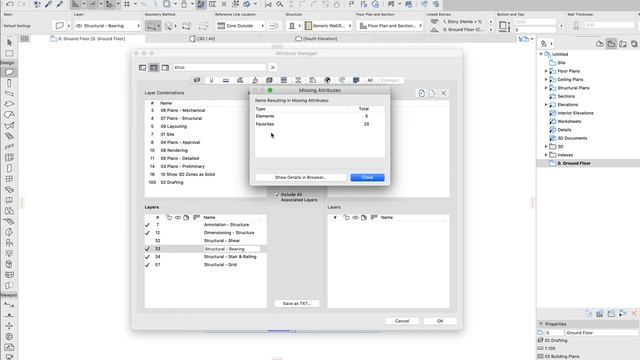This screenshot has height=360, width=640.
Task: Switch to left-panel-only view in Attribute Manager
Action: (142, 67)
